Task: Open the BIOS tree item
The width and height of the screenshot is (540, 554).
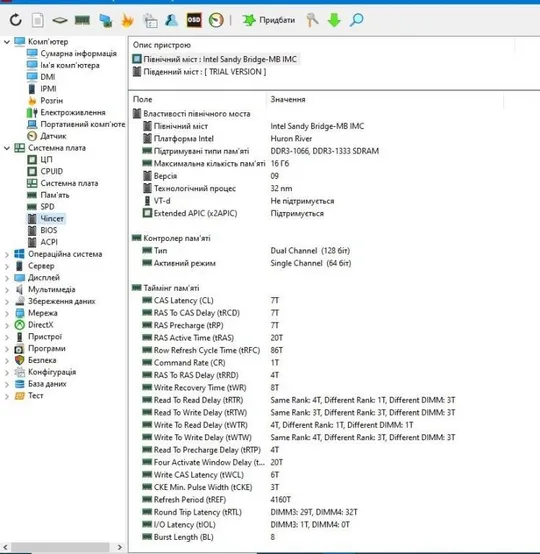Action: pyautogui.click(x=48, y=230)
